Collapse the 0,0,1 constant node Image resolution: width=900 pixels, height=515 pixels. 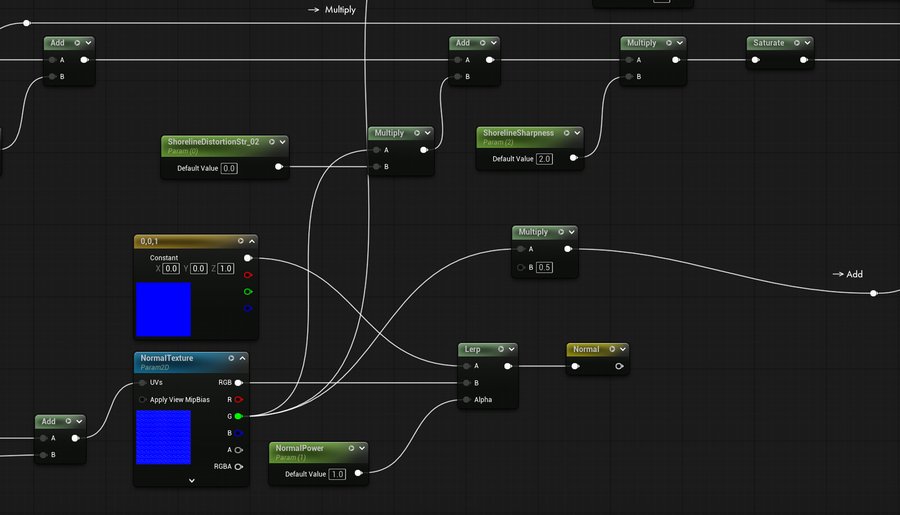tap(252, 241)
